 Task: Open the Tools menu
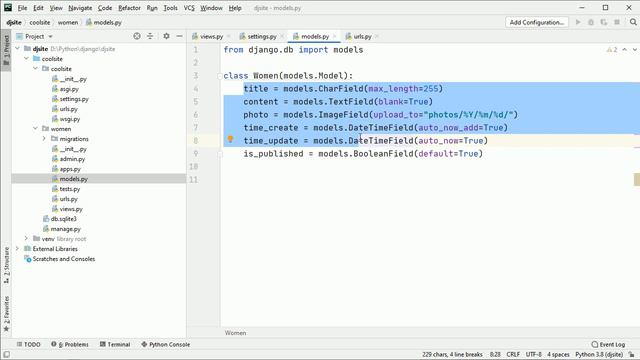170,8
